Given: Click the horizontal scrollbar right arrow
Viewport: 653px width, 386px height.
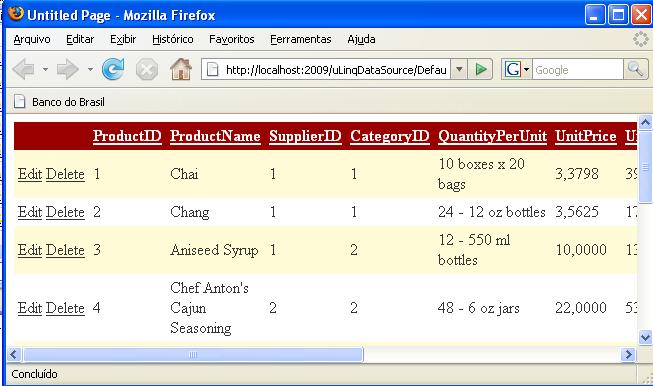Looking at the screenshot, I should pos(628,355).
